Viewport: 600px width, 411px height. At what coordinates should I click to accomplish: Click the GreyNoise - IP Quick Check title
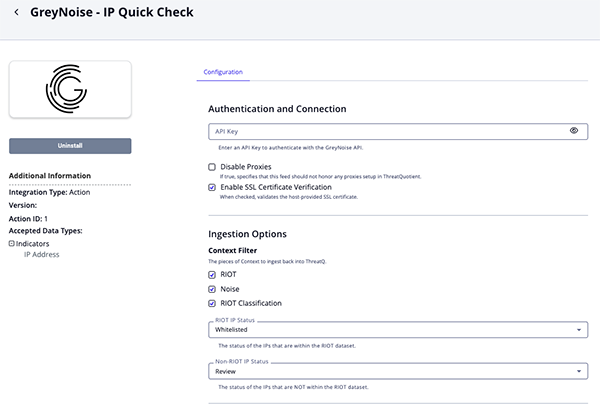point(112,12)
